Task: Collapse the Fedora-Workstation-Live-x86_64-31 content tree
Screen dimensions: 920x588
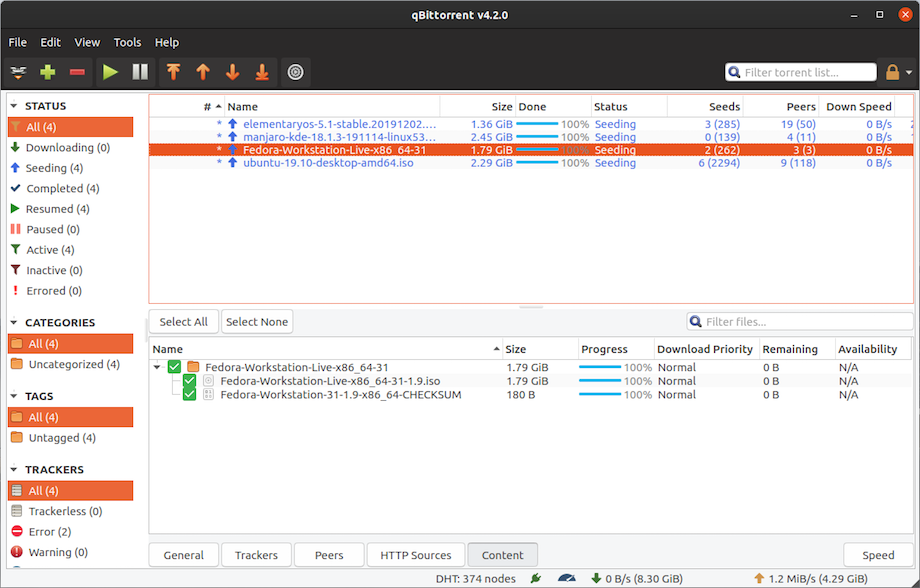Action: click(157, 367)
